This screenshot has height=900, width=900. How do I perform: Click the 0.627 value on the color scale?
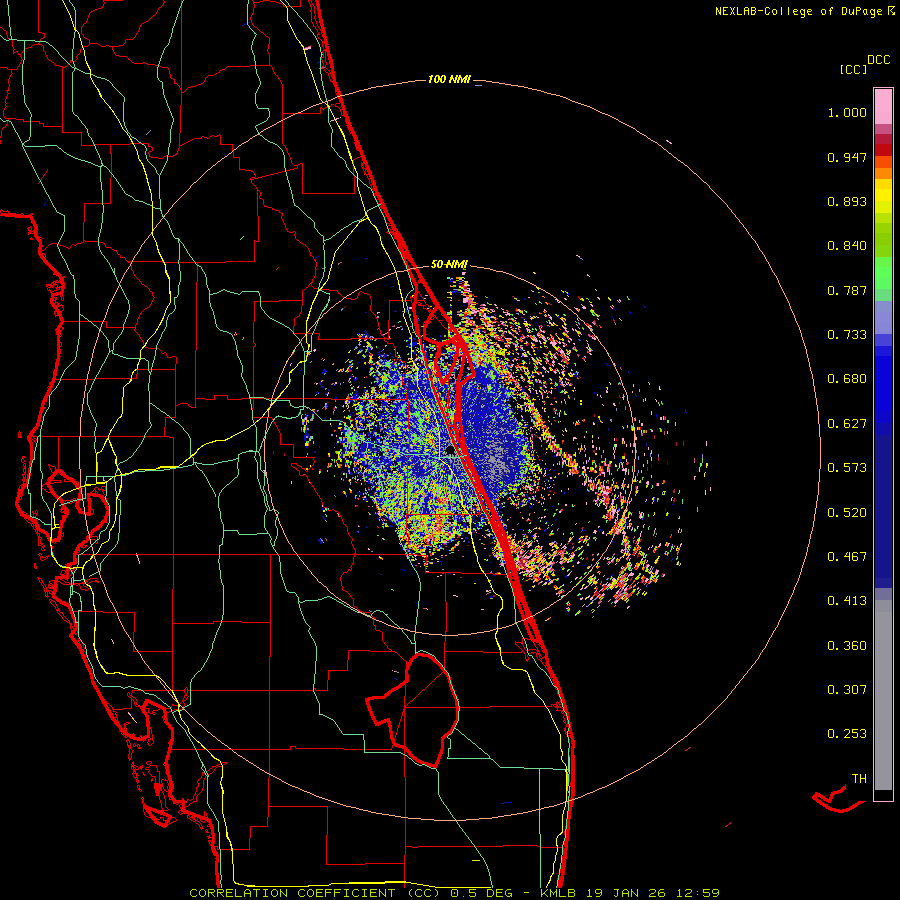click(x=847, y=424)
